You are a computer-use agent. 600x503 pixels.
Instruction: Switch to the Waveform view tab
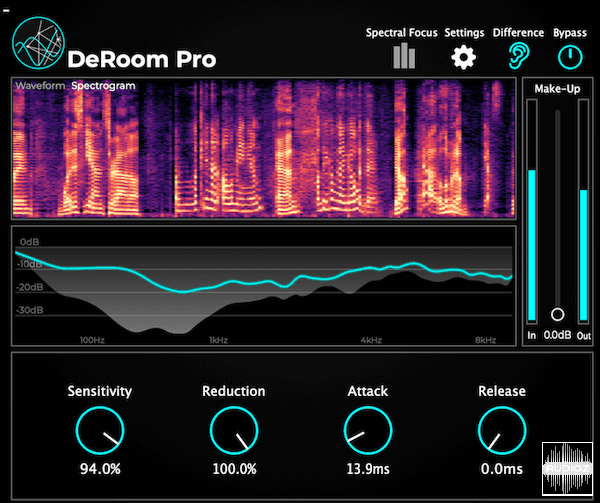[x=40, y=86]
